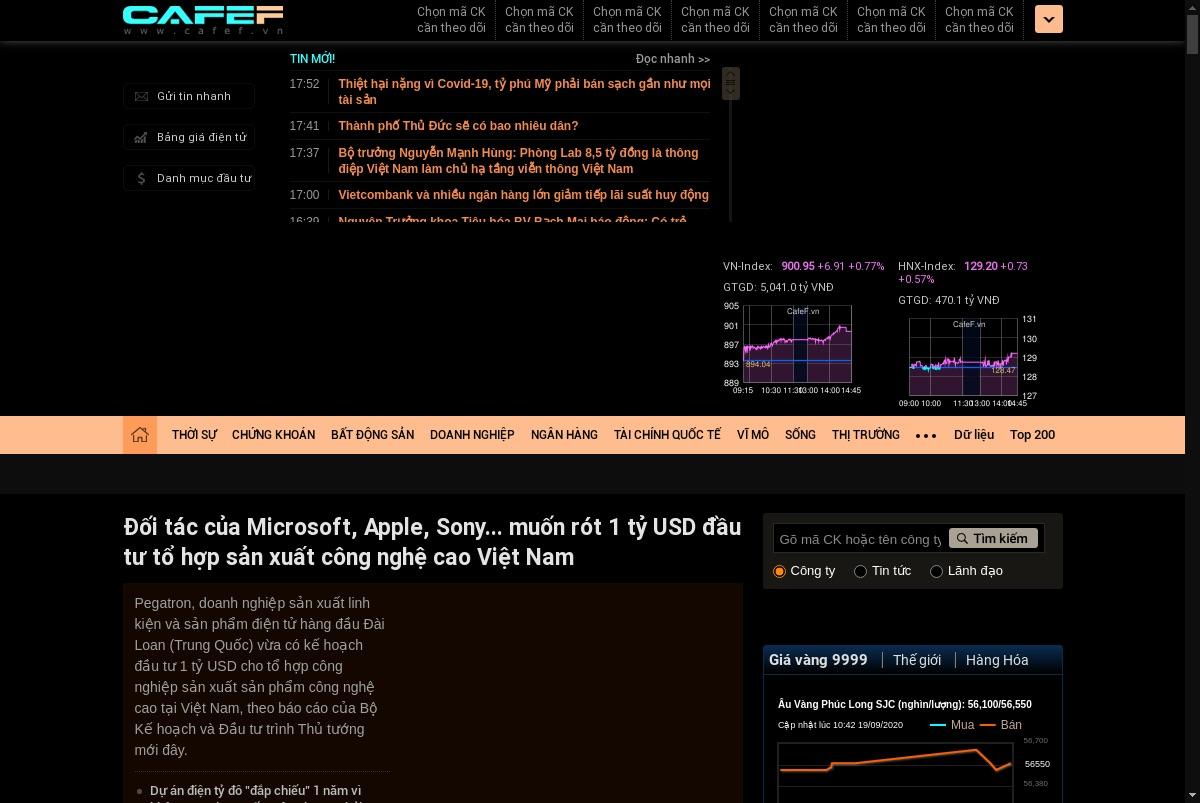1200x803 pixels.
Task: Open the THỜI SỰ menu
Action: click(194, 435)
